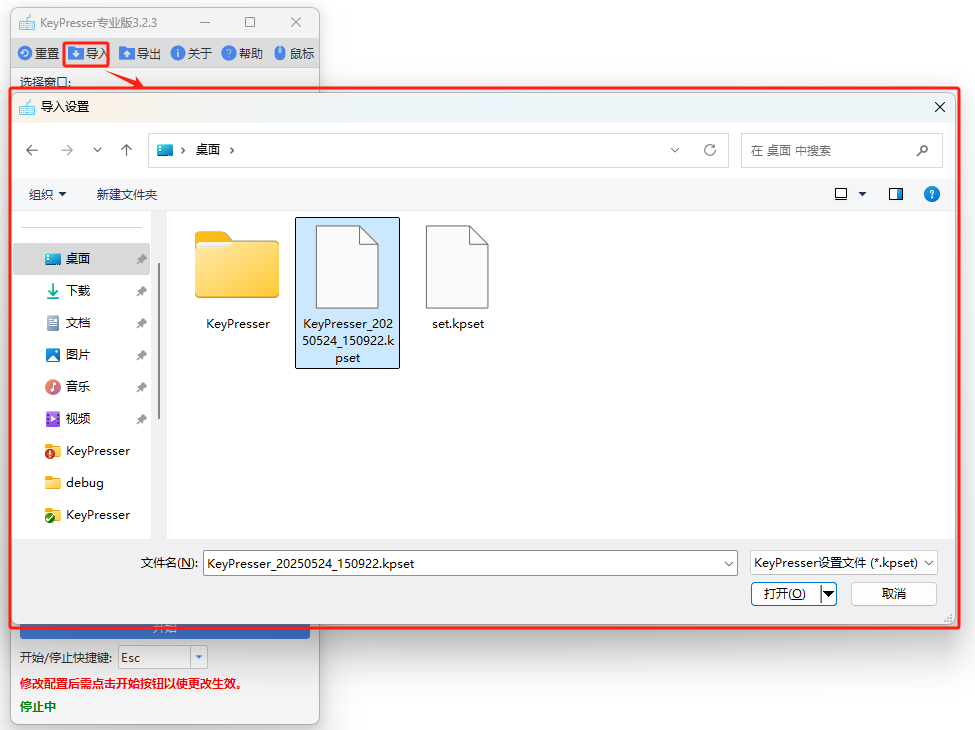The height and width of the screenshot is (730, 975).
Task: Select 桌面 in the navigation pane
Action: [81, 259]
